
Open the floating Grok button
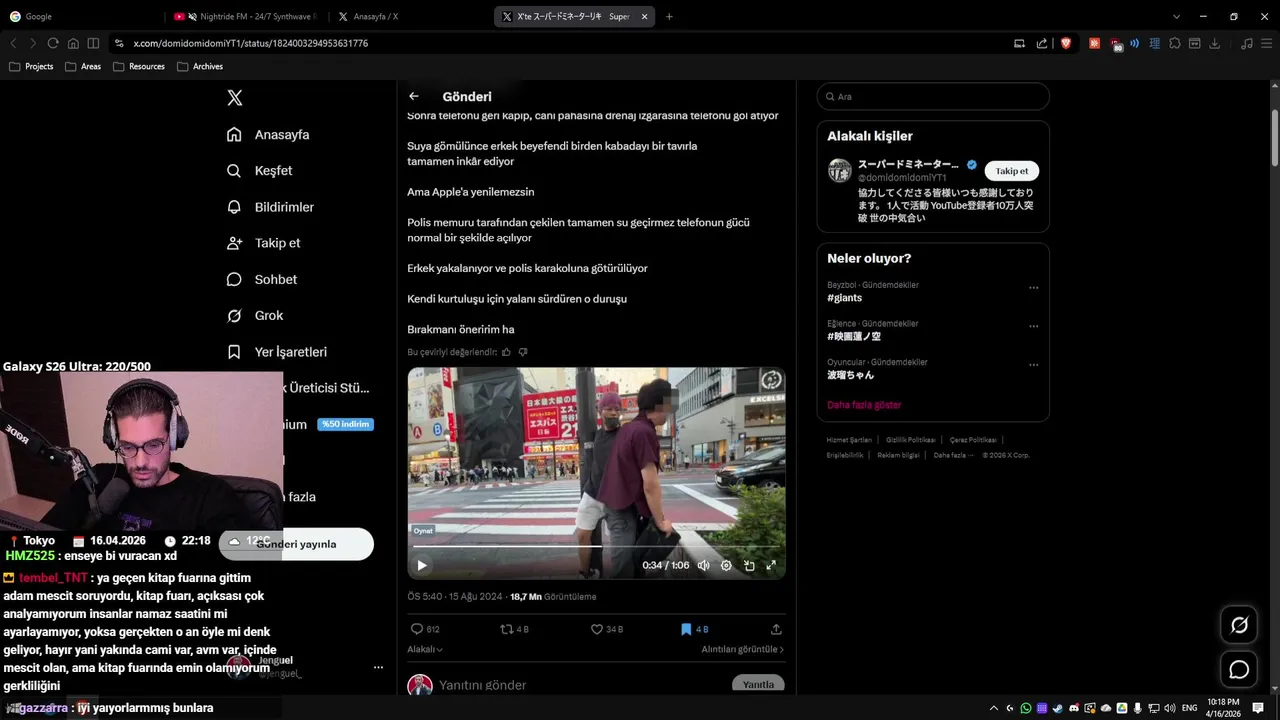(x=1239, y=625)
